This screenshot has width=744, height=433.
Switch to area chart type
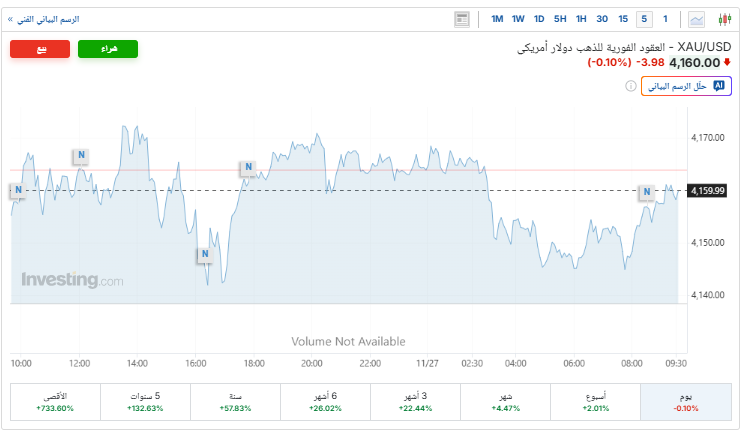coord(697,19)
